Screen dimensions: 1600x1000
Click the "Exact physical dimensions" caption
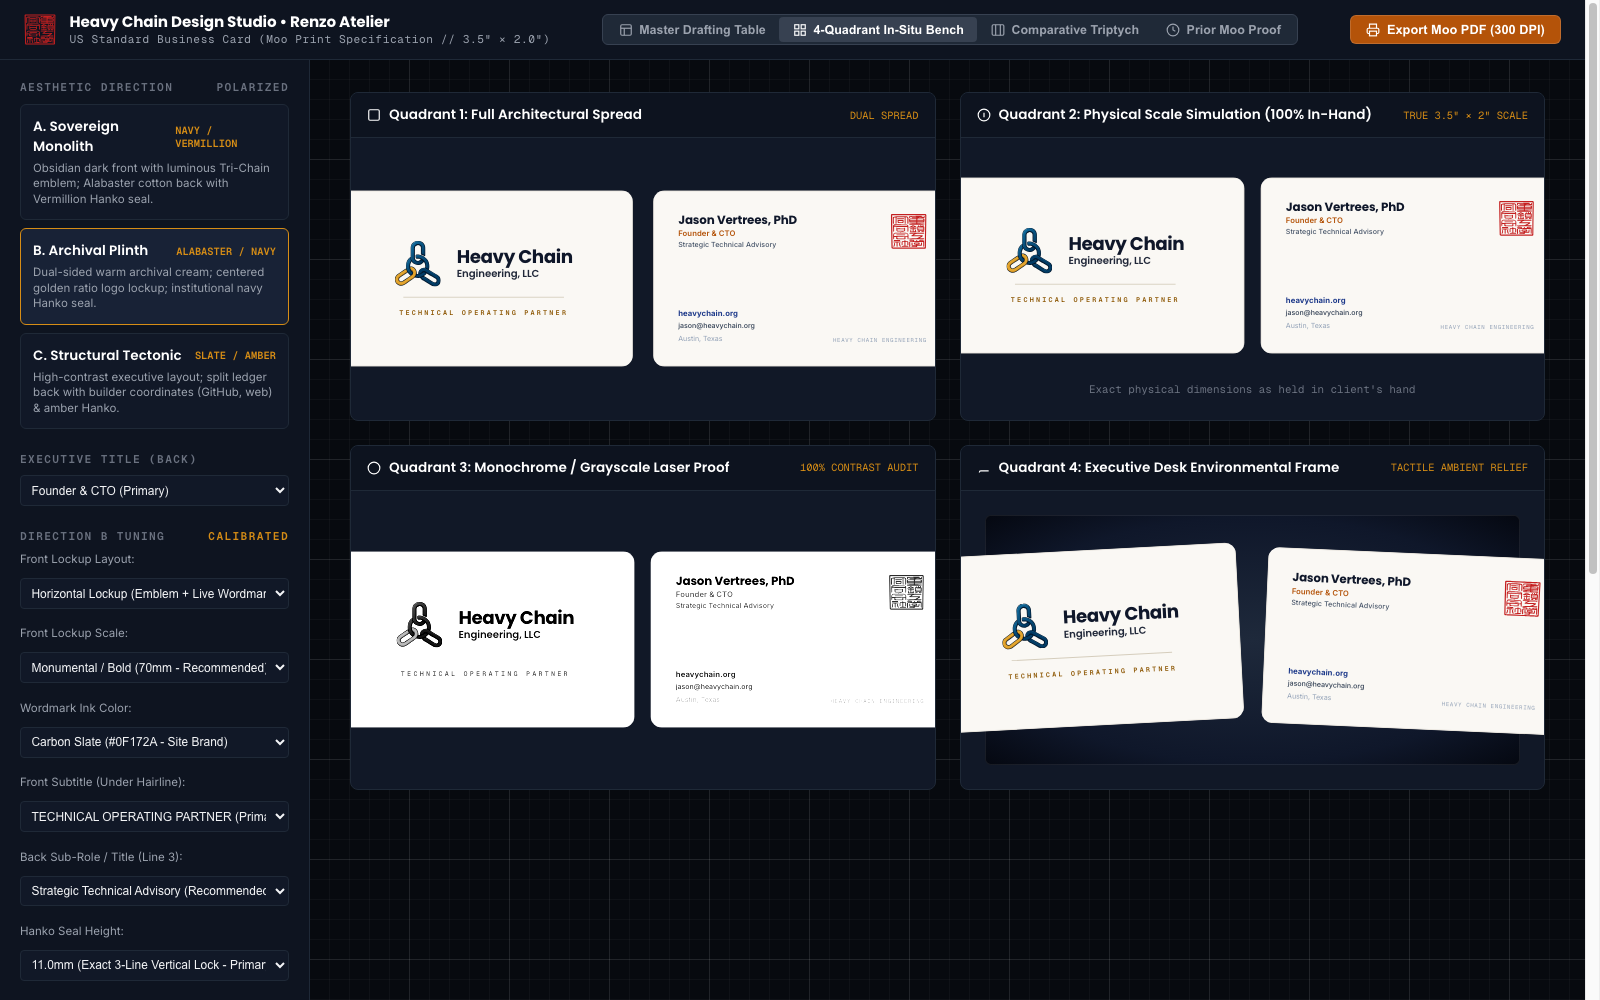point(1252,390)
